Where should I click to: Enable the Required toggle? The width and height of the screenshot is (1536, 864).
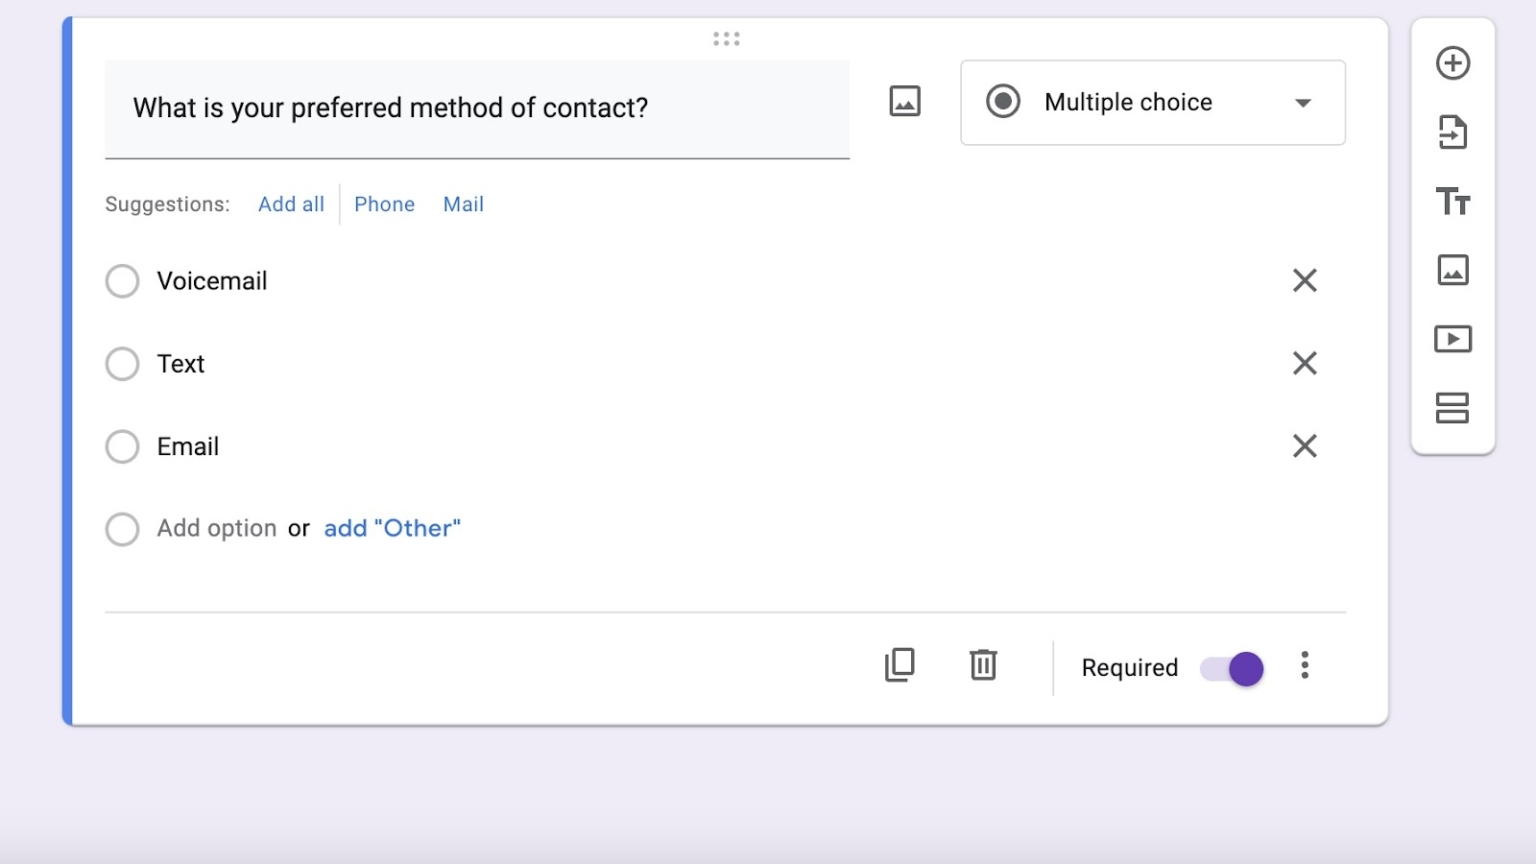pos(1230,668)
